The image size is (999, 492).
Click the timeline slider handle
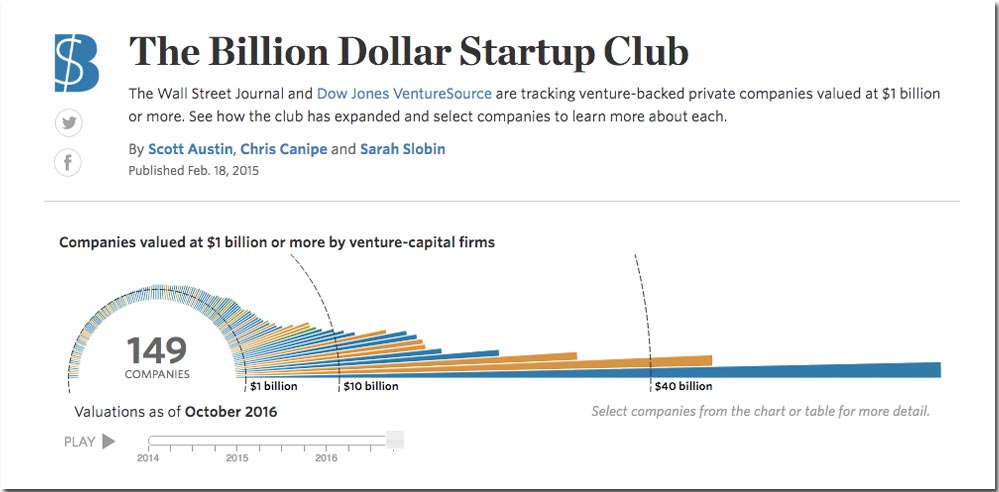click(395, 440)
